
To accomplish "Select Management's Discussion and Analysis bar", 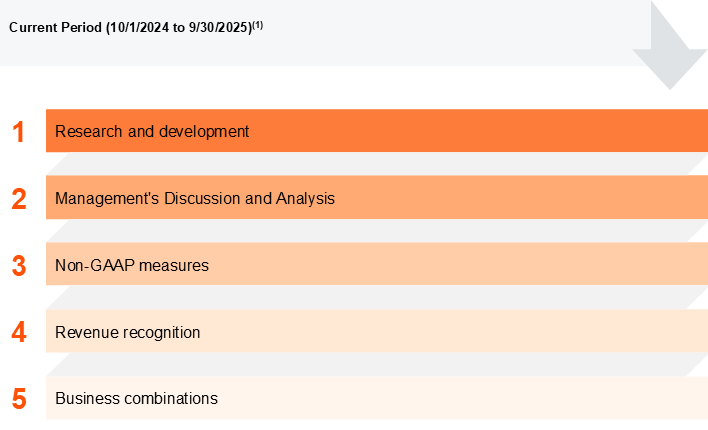I will [376, 198].
